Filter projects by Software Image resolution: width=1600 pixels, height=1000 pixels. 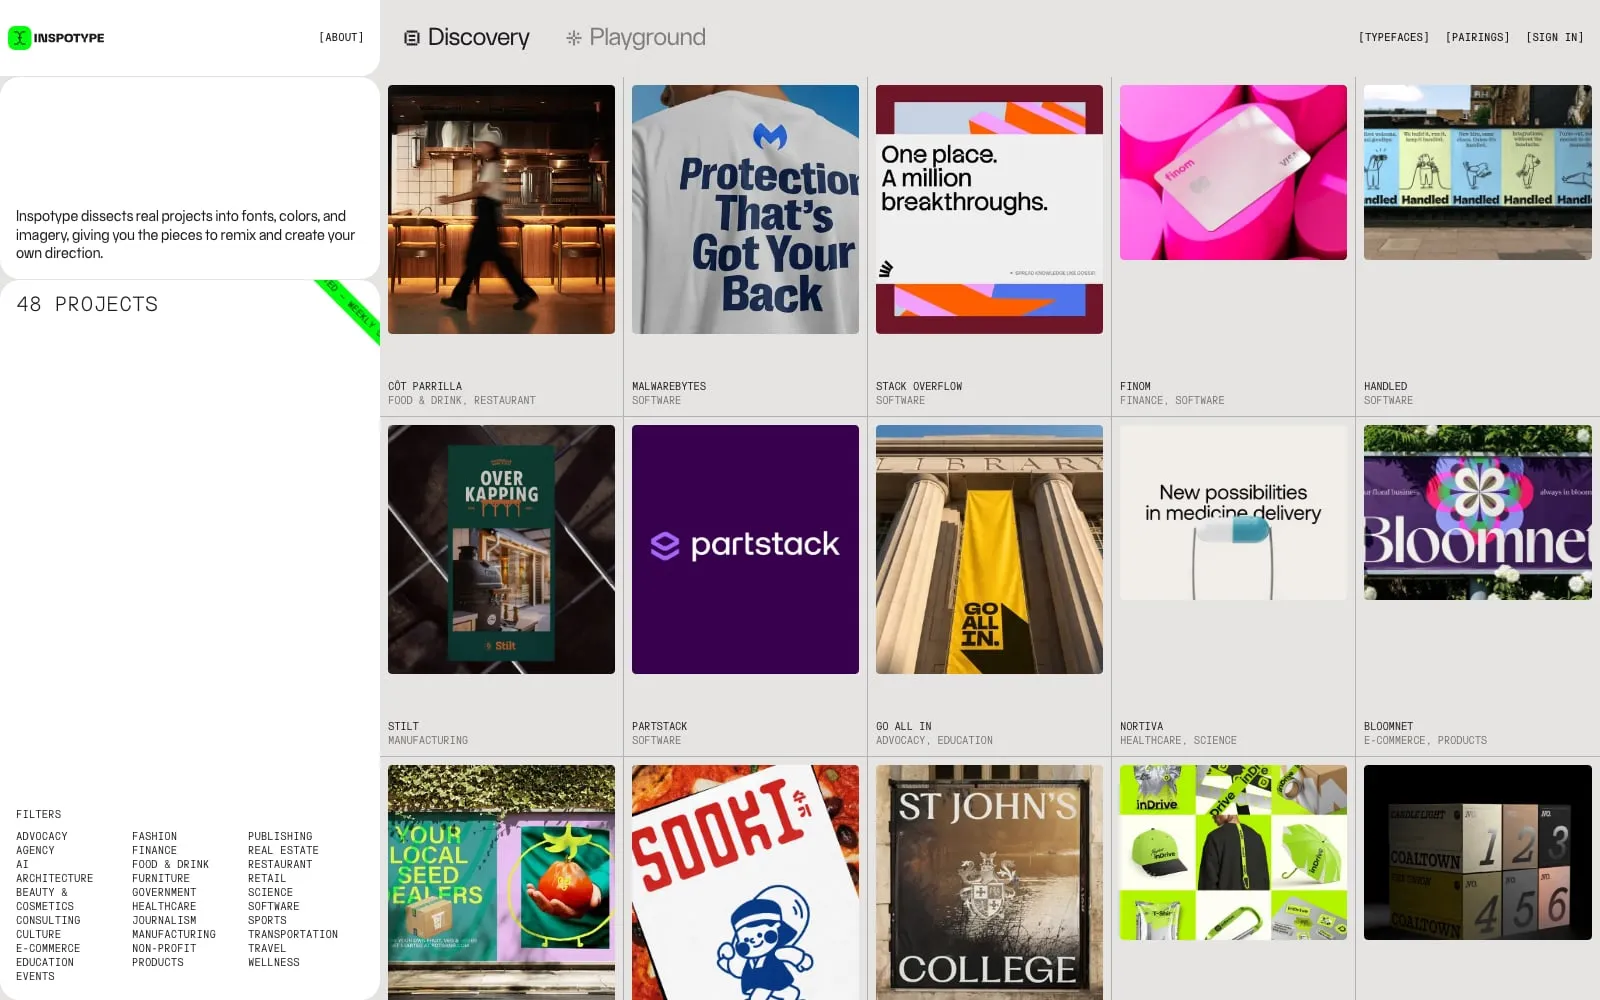(x=274, y=906)
